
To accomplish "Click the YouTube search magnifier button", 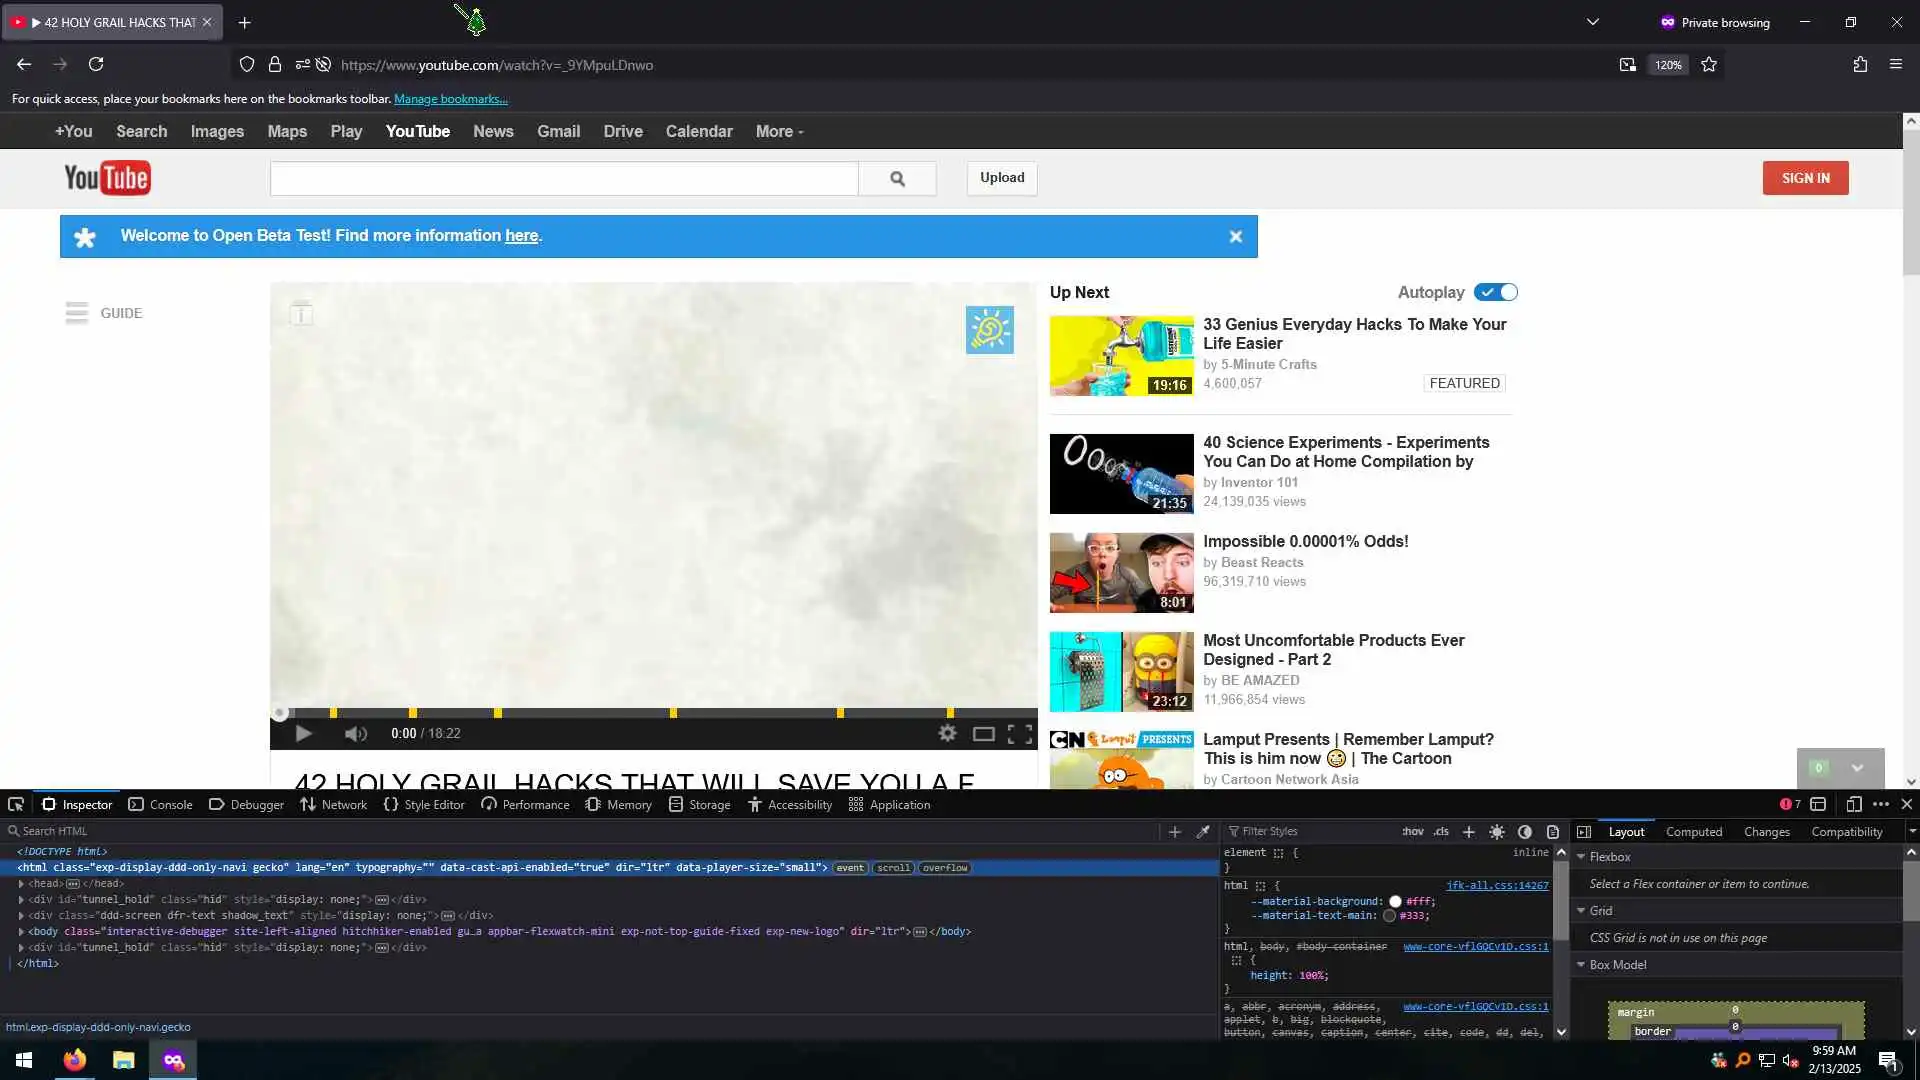I will (x=897, y=178).
